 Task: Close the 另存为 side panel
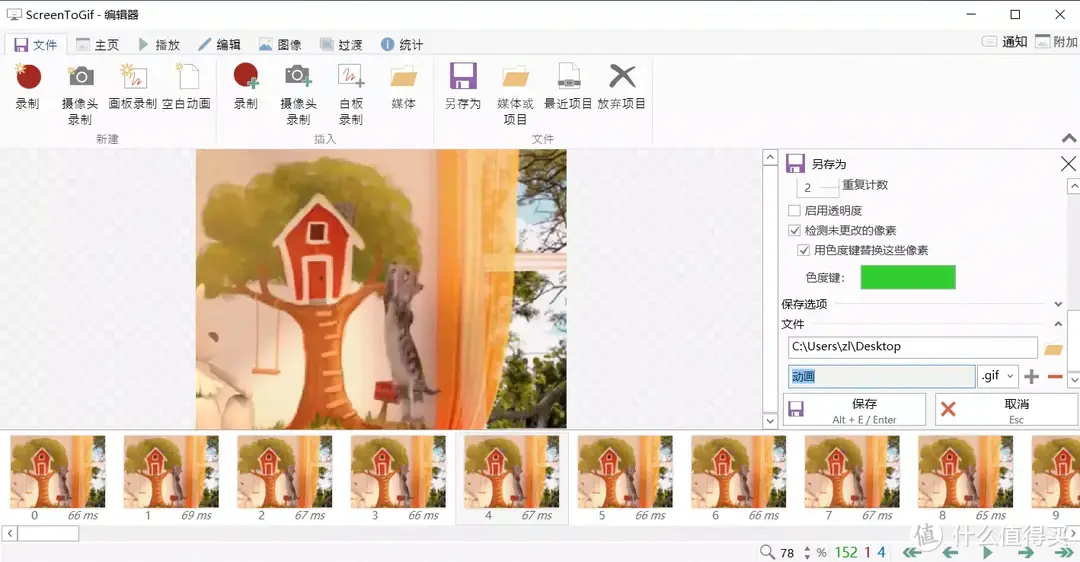pos(1068,164)
